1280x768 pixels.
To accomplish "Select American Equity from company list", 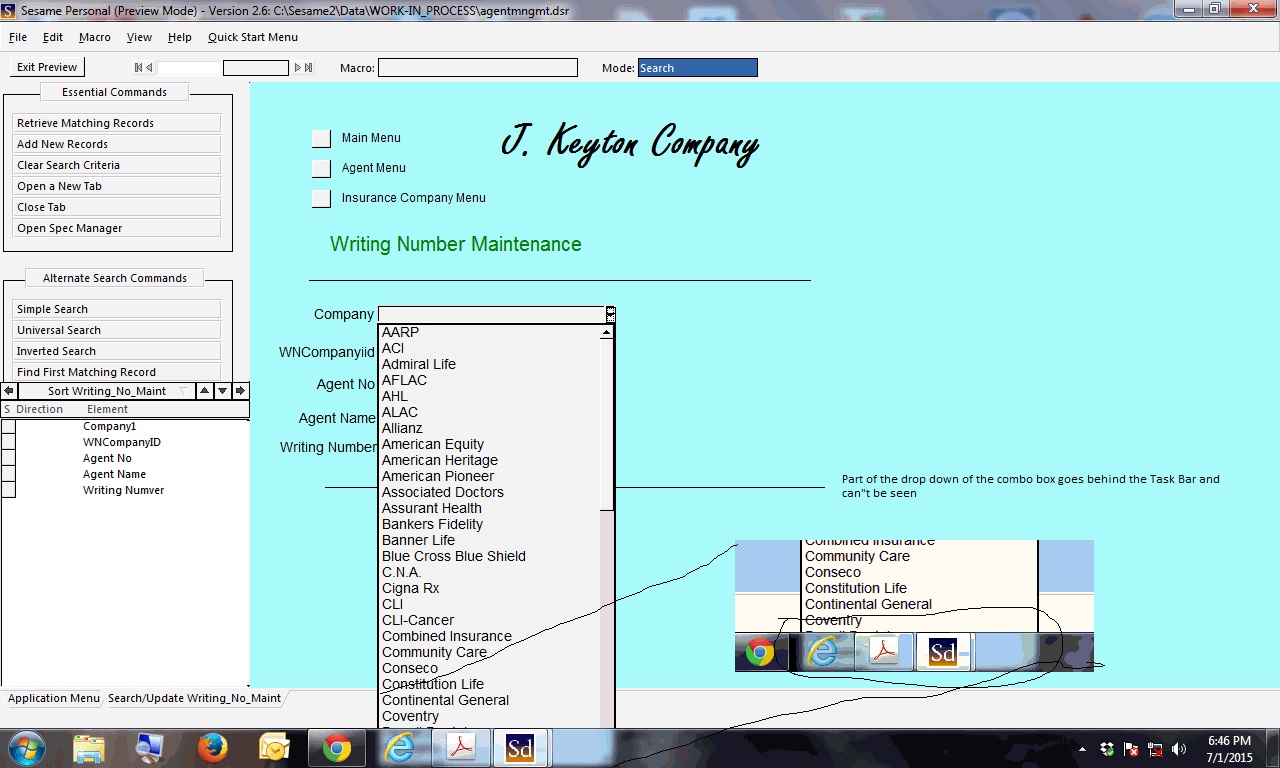I will coord(432,444).
